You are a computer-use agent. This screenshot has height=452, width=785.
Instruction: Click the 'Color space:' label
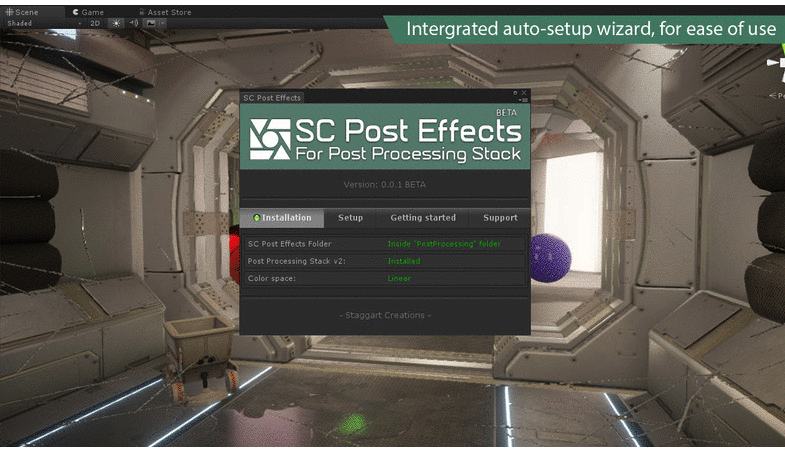click(271, 278)
